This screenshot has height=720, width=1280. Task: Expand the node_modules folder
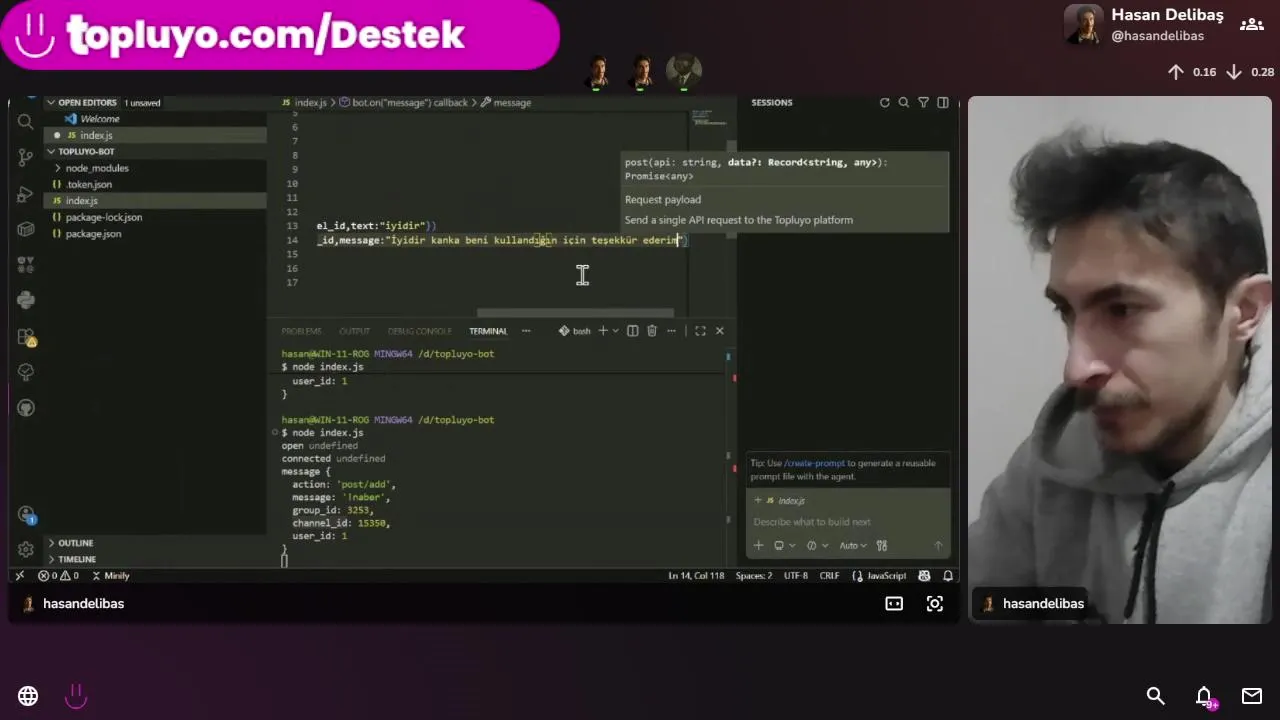coord(96,168)
